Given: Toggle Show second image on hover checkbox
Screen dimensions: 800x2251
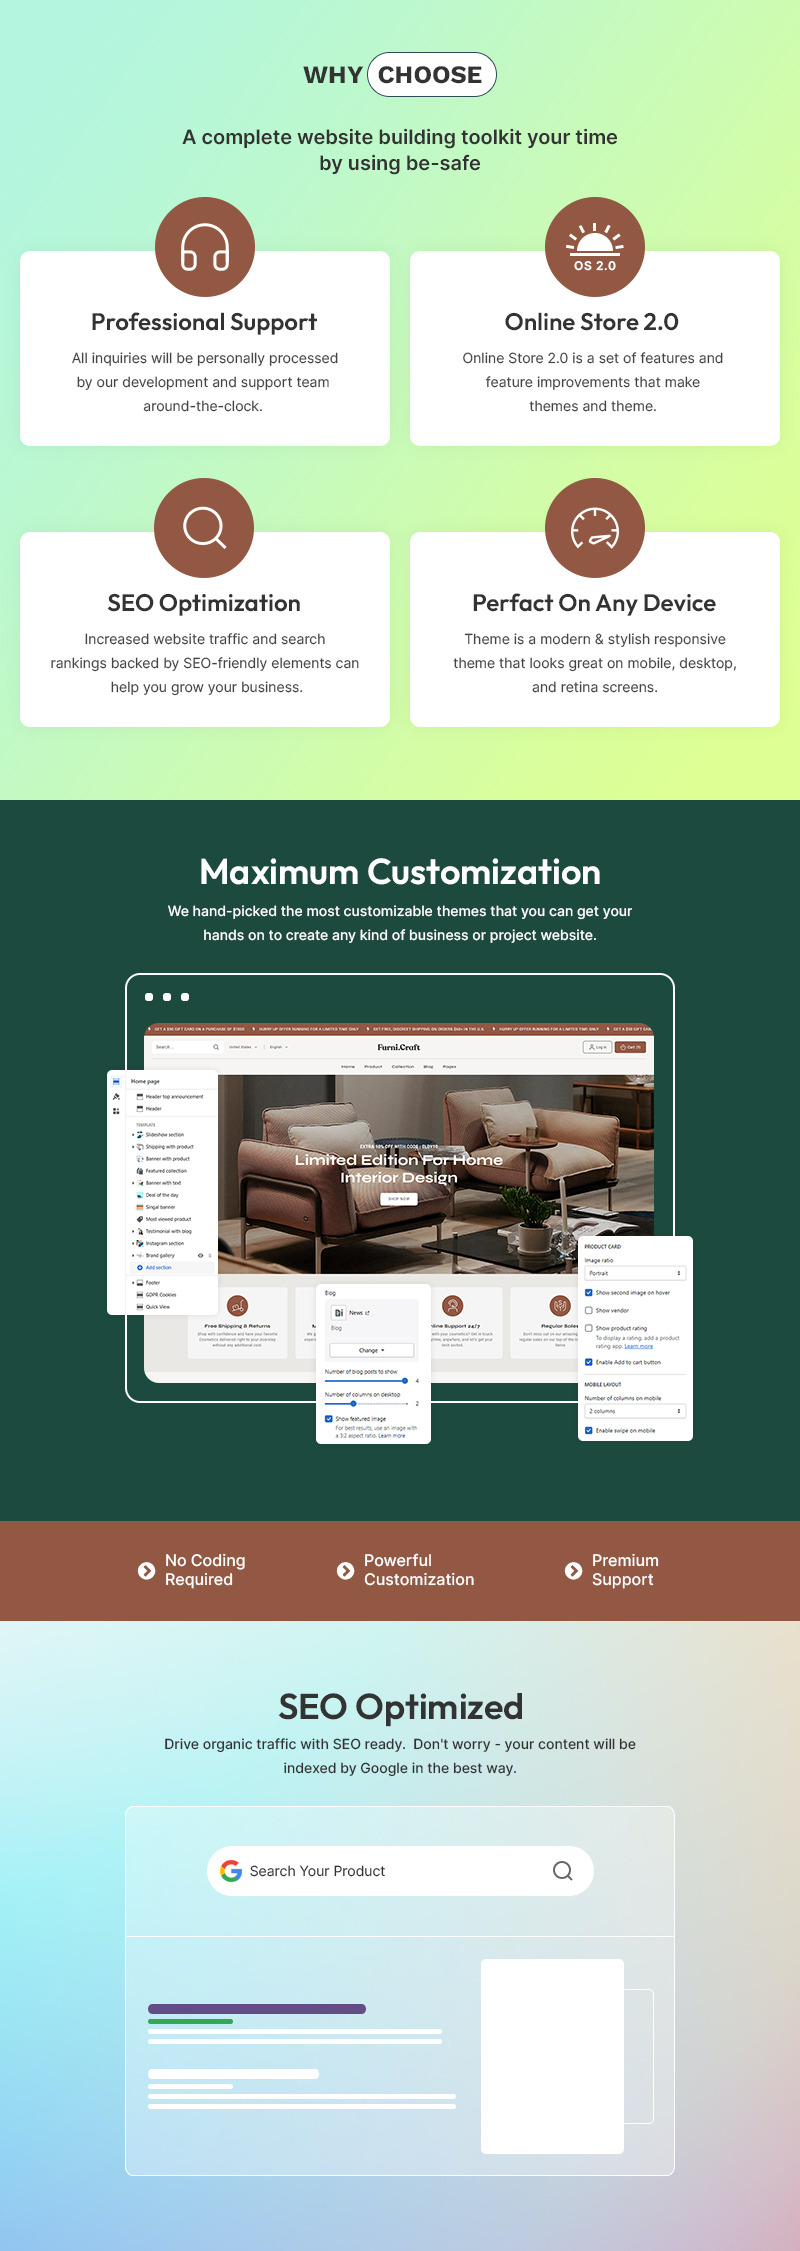Looking at the screenshot, I should pos(589,1292).
